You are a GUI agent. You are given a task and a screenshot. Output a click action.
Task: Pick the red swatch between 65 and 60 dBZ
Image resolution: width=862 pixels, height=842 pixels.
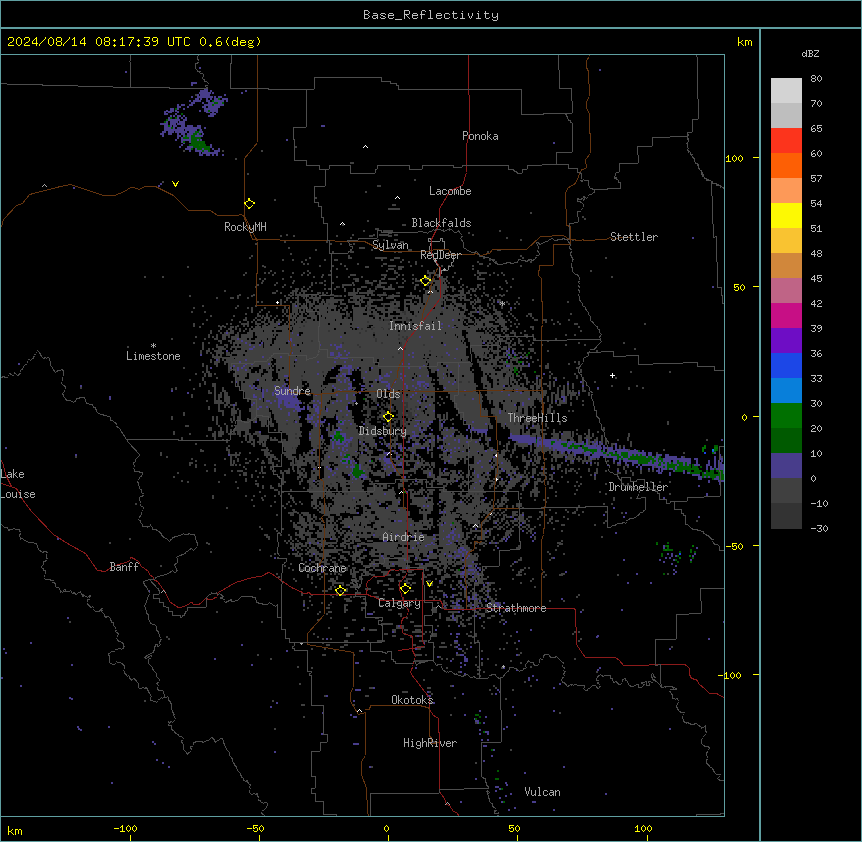click(786, 141)
